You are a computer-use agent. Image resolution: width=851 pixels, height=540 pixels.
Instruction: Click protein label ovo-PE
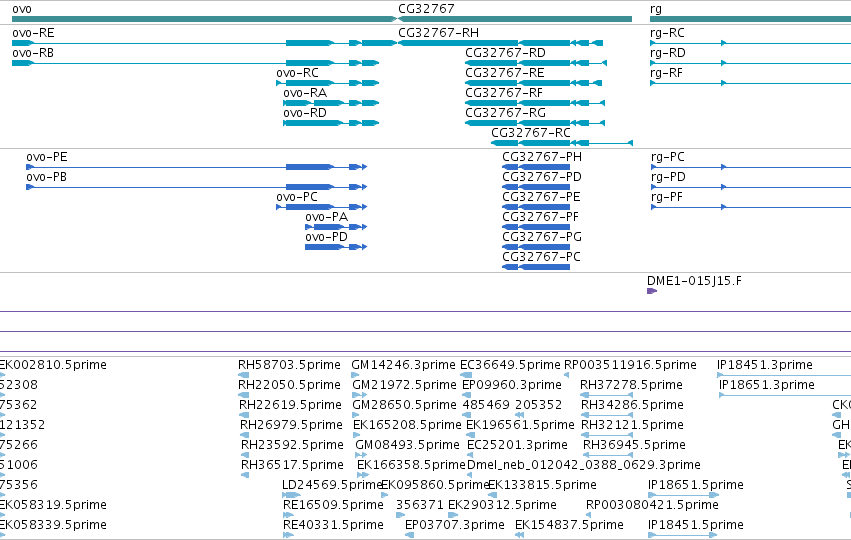coord(47,157)
